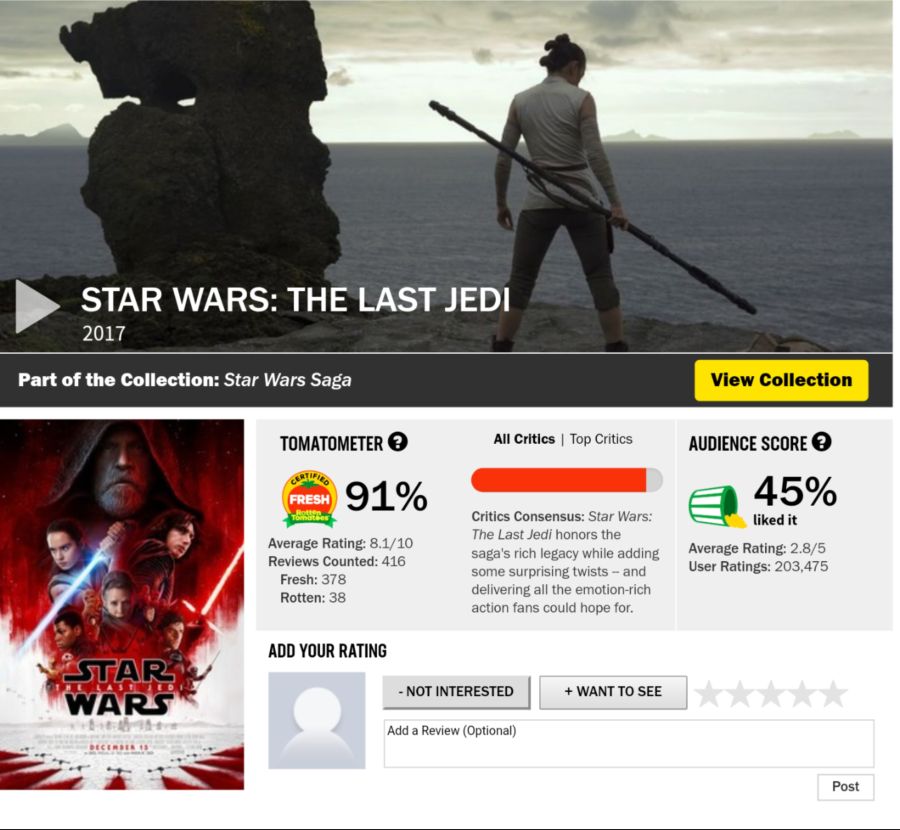Open the Tomatometer help question mark
This screenshot has width=900, height=830.
[x=398, y=441]
